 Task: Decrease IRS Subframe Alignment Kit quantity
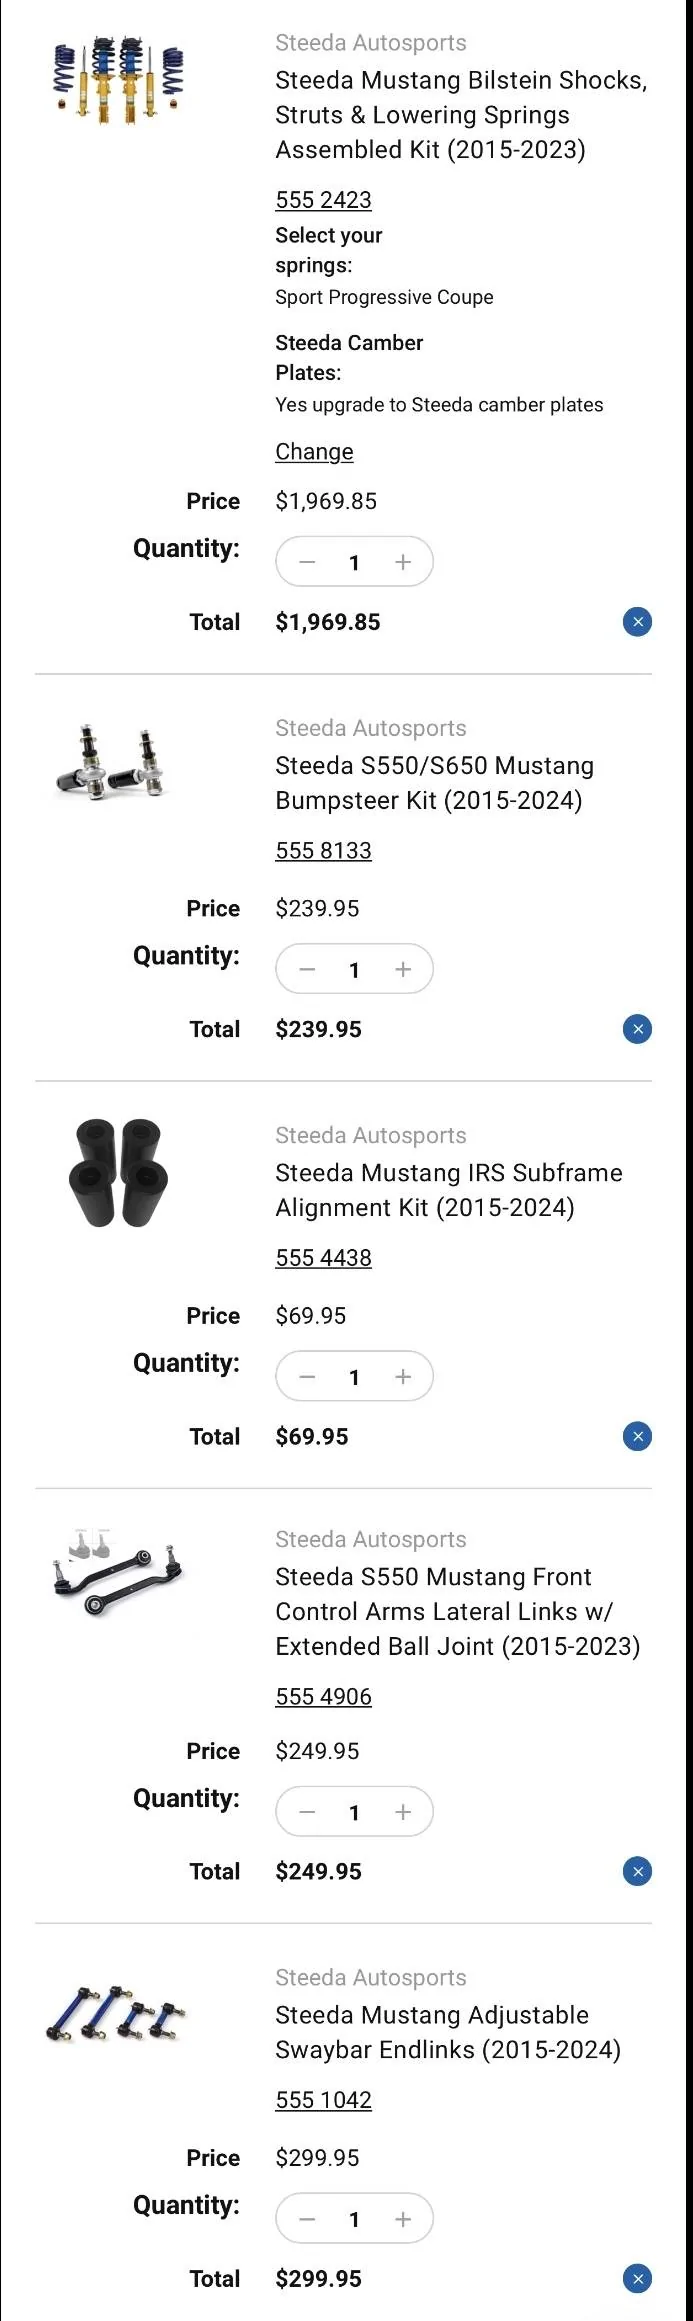[307, 1376]
